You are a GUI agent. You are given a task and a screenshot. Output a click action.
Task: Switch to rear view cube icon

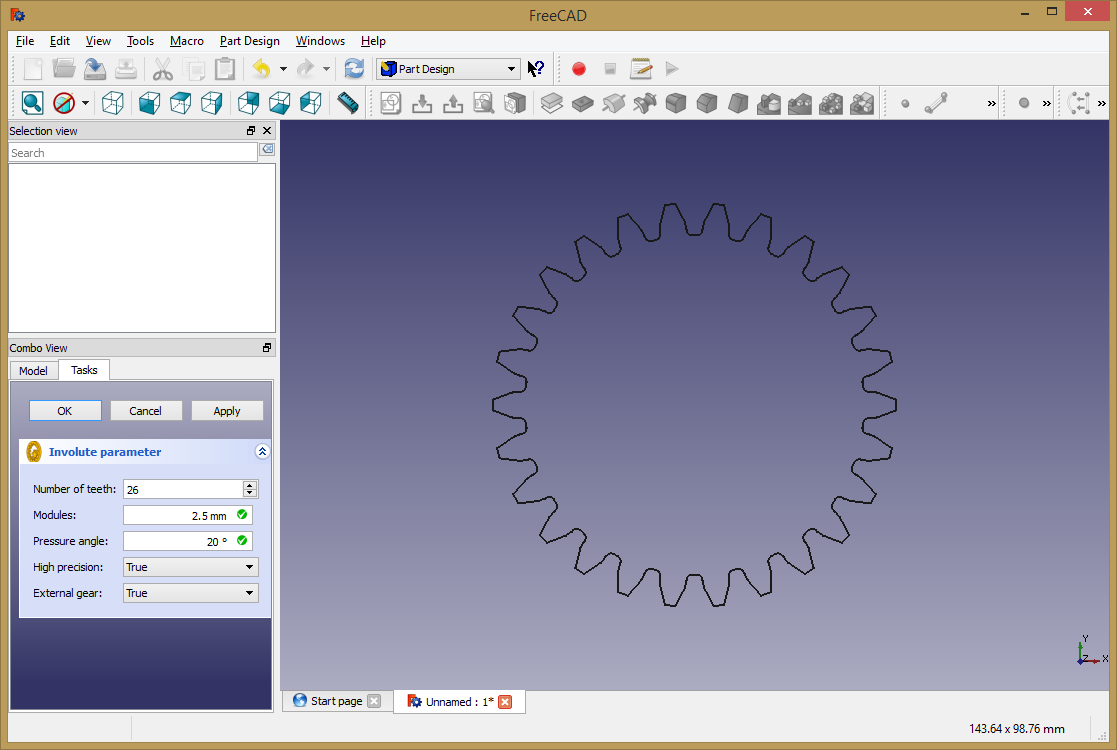coord(249,103)
